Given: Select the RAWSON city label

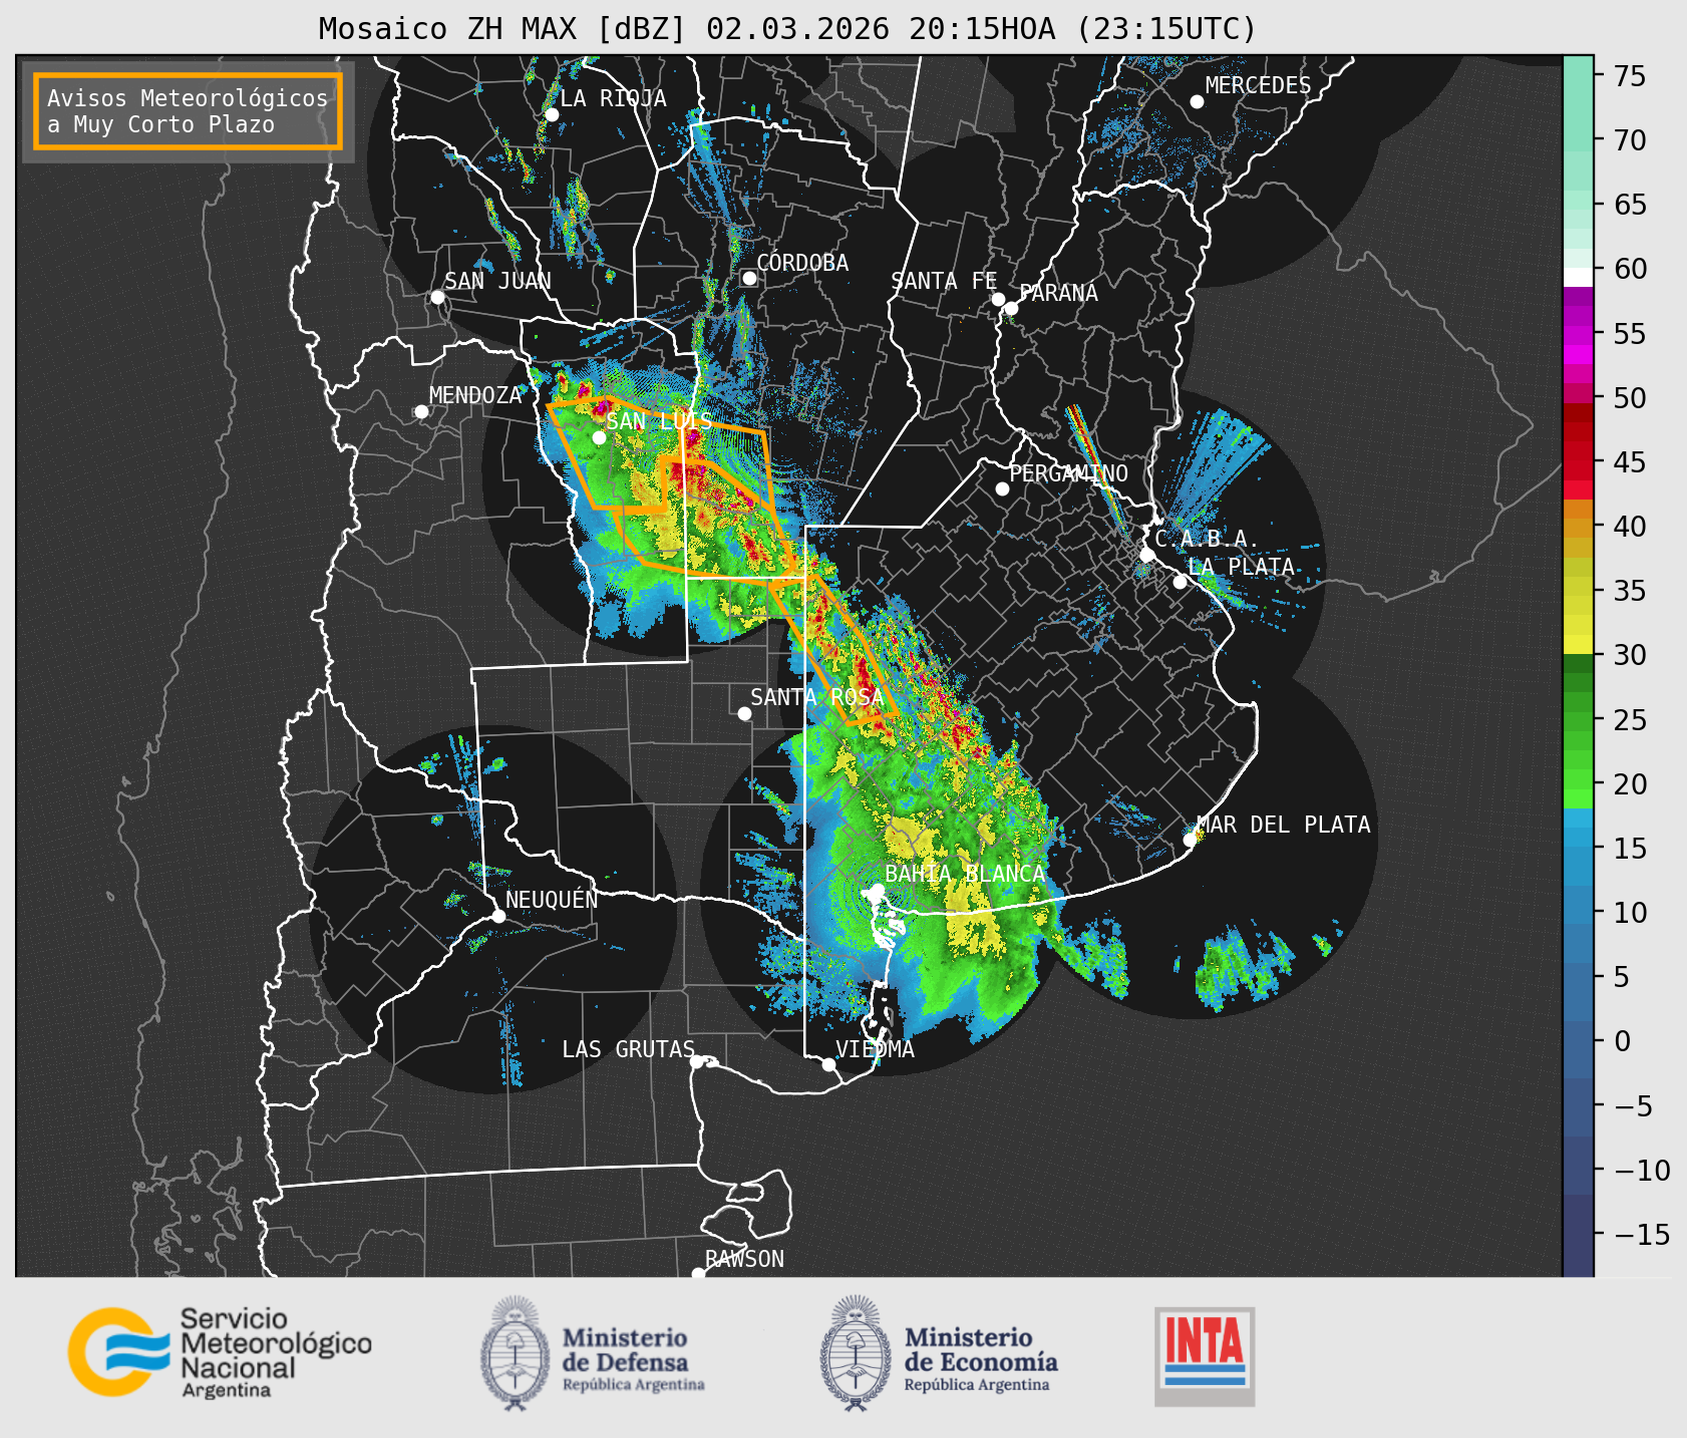Looking at the screenshot, I should [744, 1259].
